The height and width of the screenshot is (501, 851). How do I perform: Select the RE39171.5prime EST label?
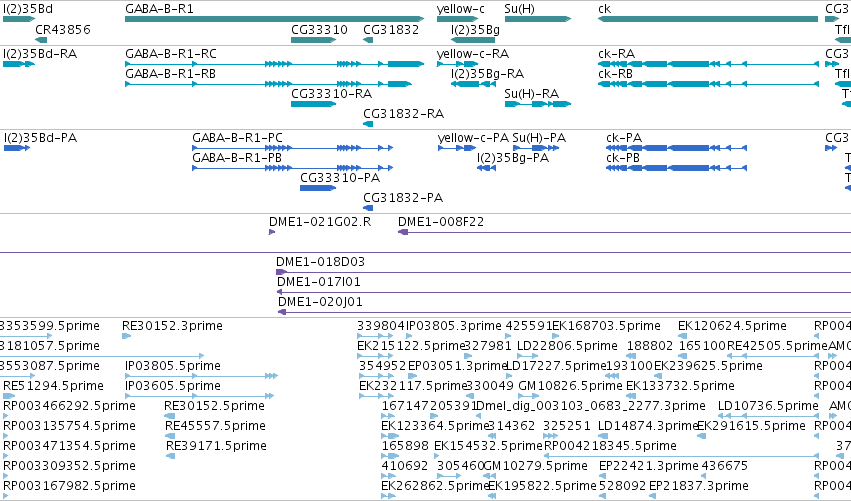click(x=216, y=446)
